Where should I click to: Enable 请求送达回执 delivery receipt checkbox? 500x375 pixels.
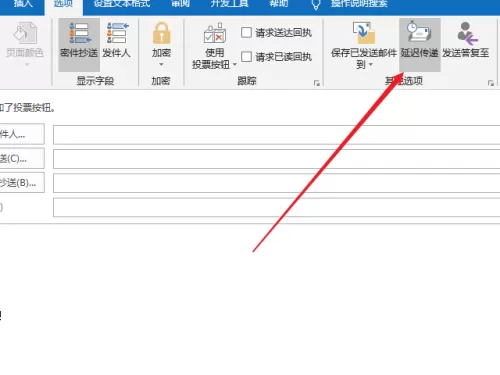point(246,32)
